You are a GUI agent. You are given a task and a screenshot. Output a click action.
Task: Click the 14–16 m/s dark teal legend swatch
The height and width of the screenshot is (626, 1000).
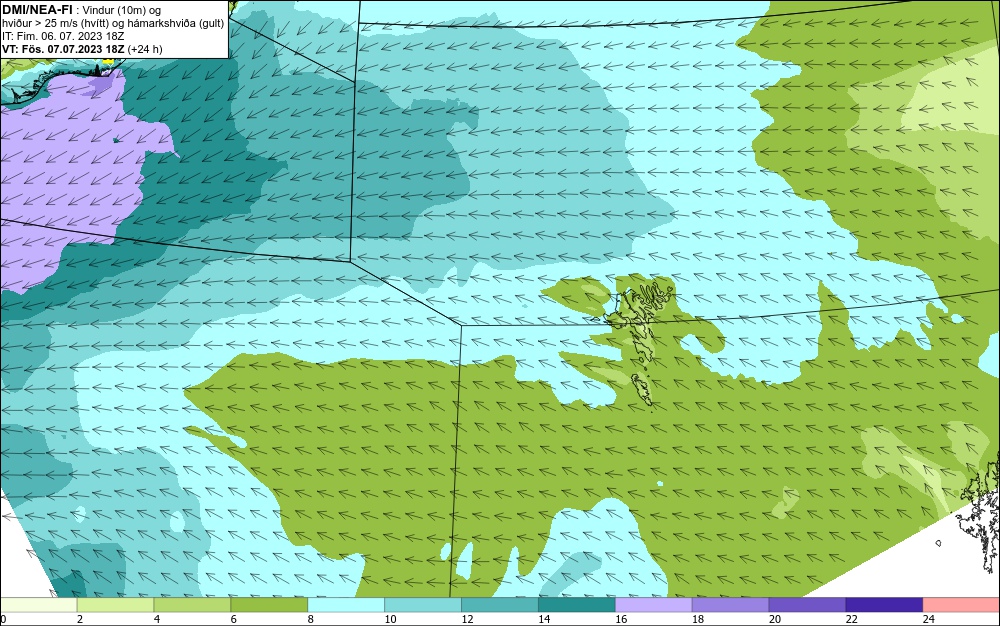click(x=577, y=605)
